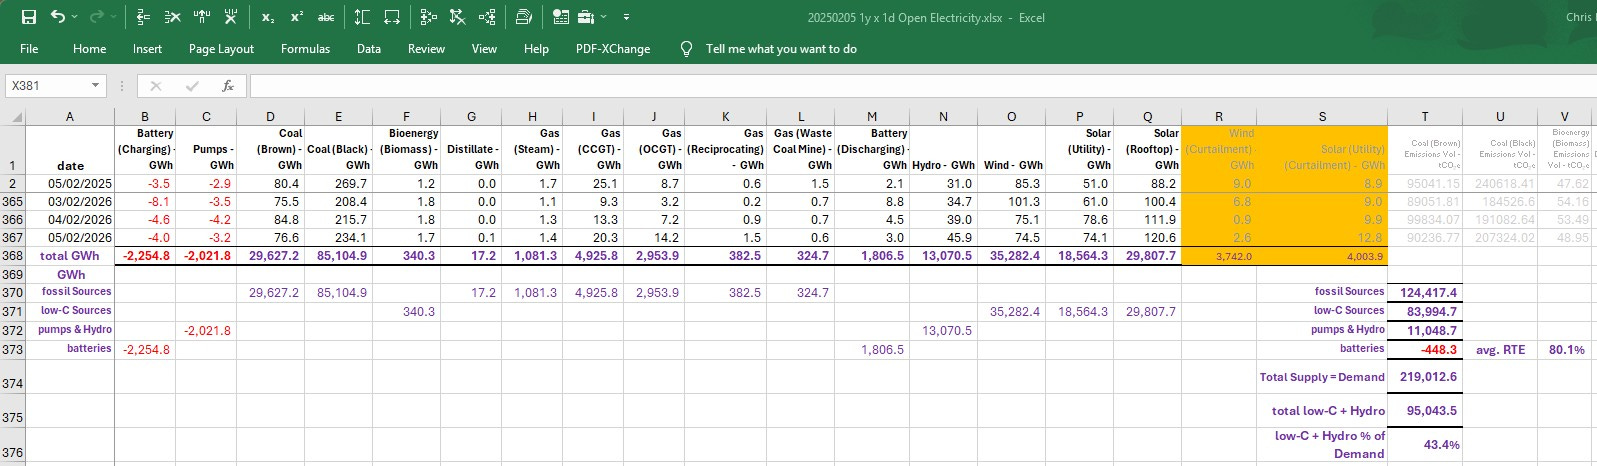Open the Name Box dropdown arrow

point(95,86)
